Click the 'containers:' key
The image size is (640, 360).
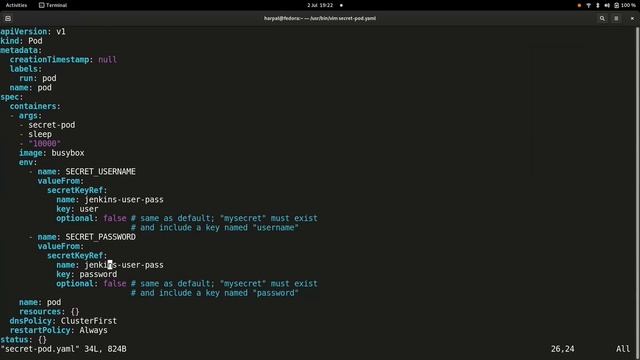35,106
